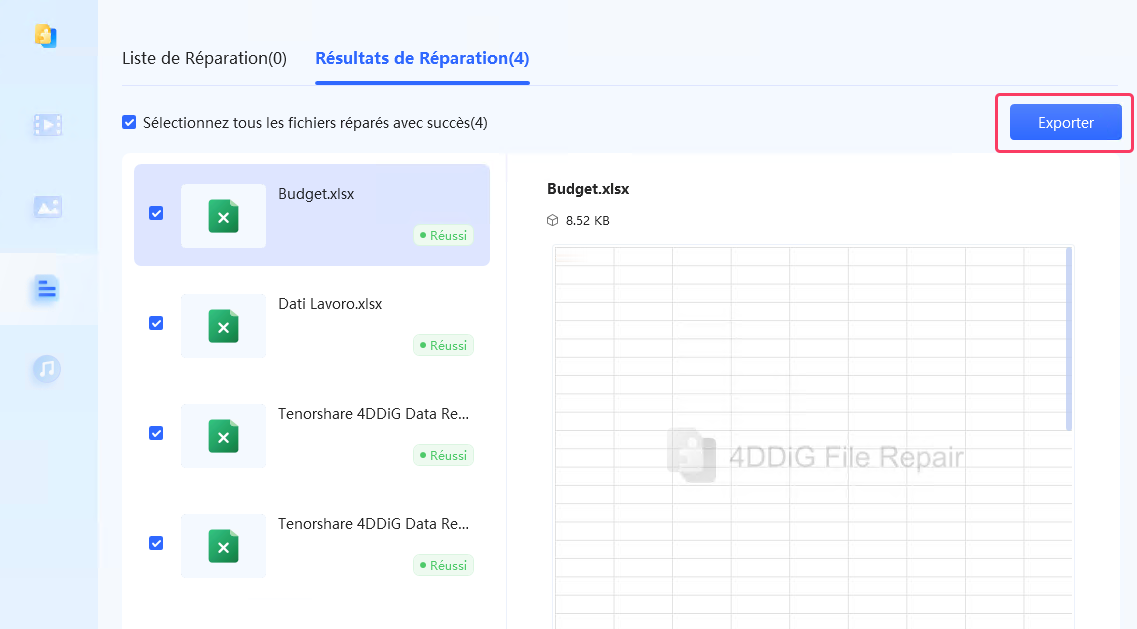
Task: Click the Excel icon for Dati Lavoro.xlsx
Action: pyautogui.click(x=223, y=326)
